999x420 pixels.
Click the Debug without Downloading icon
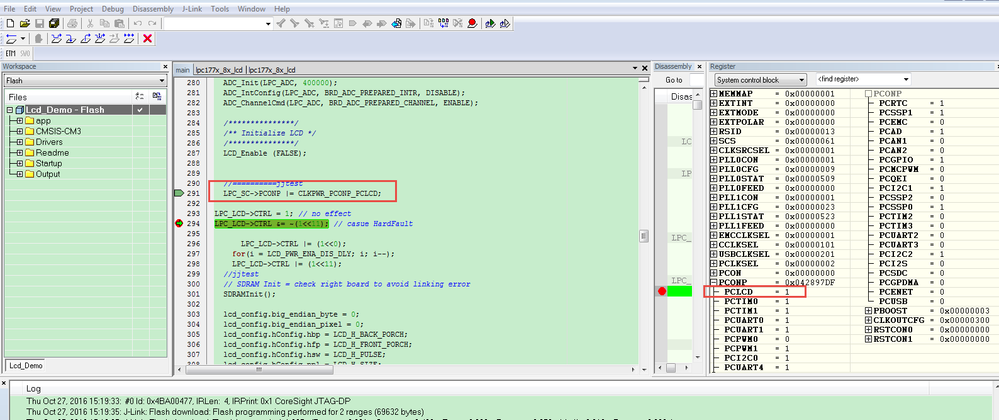coord(504,24)
